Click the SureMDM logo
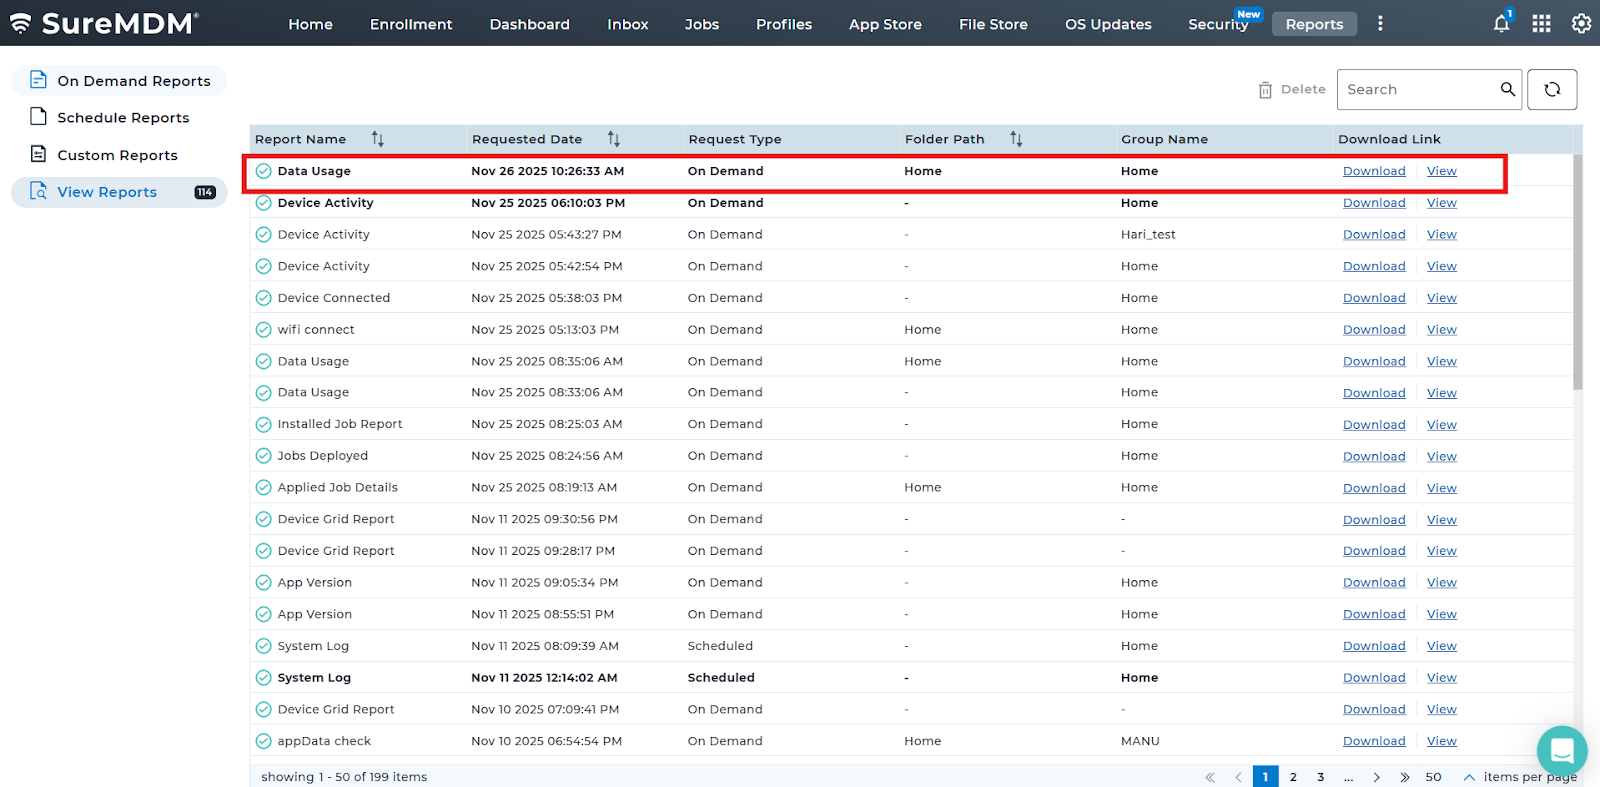 coord(104,24)
